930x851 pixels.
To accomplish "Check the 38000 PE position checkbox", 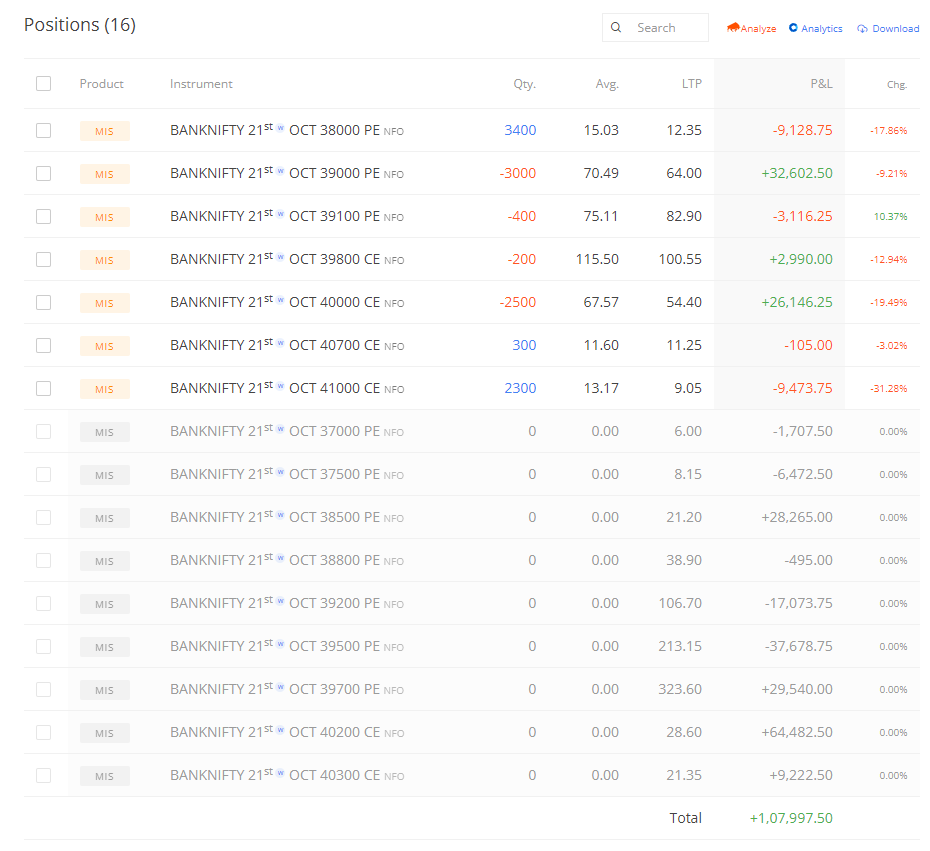I will 43,130.
